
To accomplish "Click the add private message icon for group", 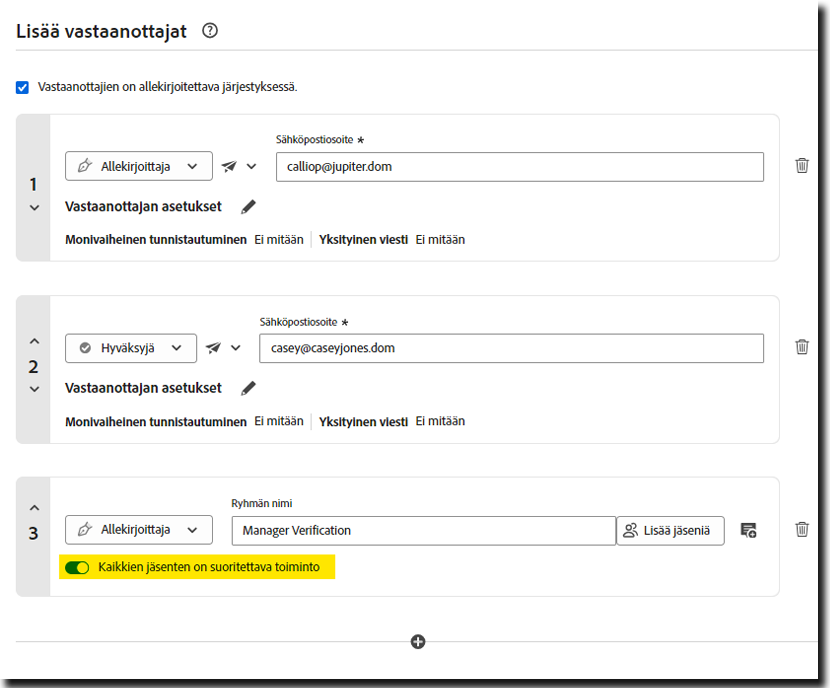I will pyautogui.click(x=748, y=530).
